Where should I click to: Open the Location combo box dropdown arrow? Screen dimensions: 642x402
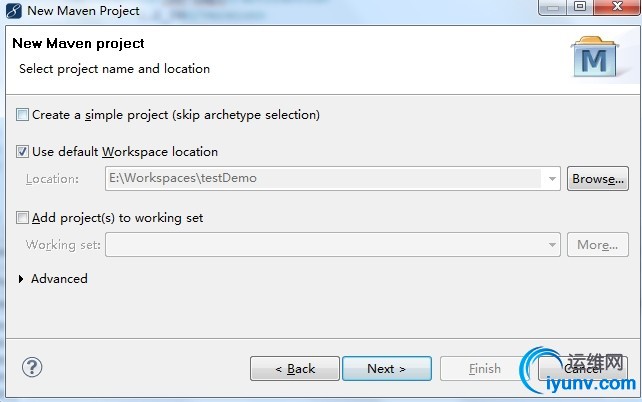tap(552, 179)
